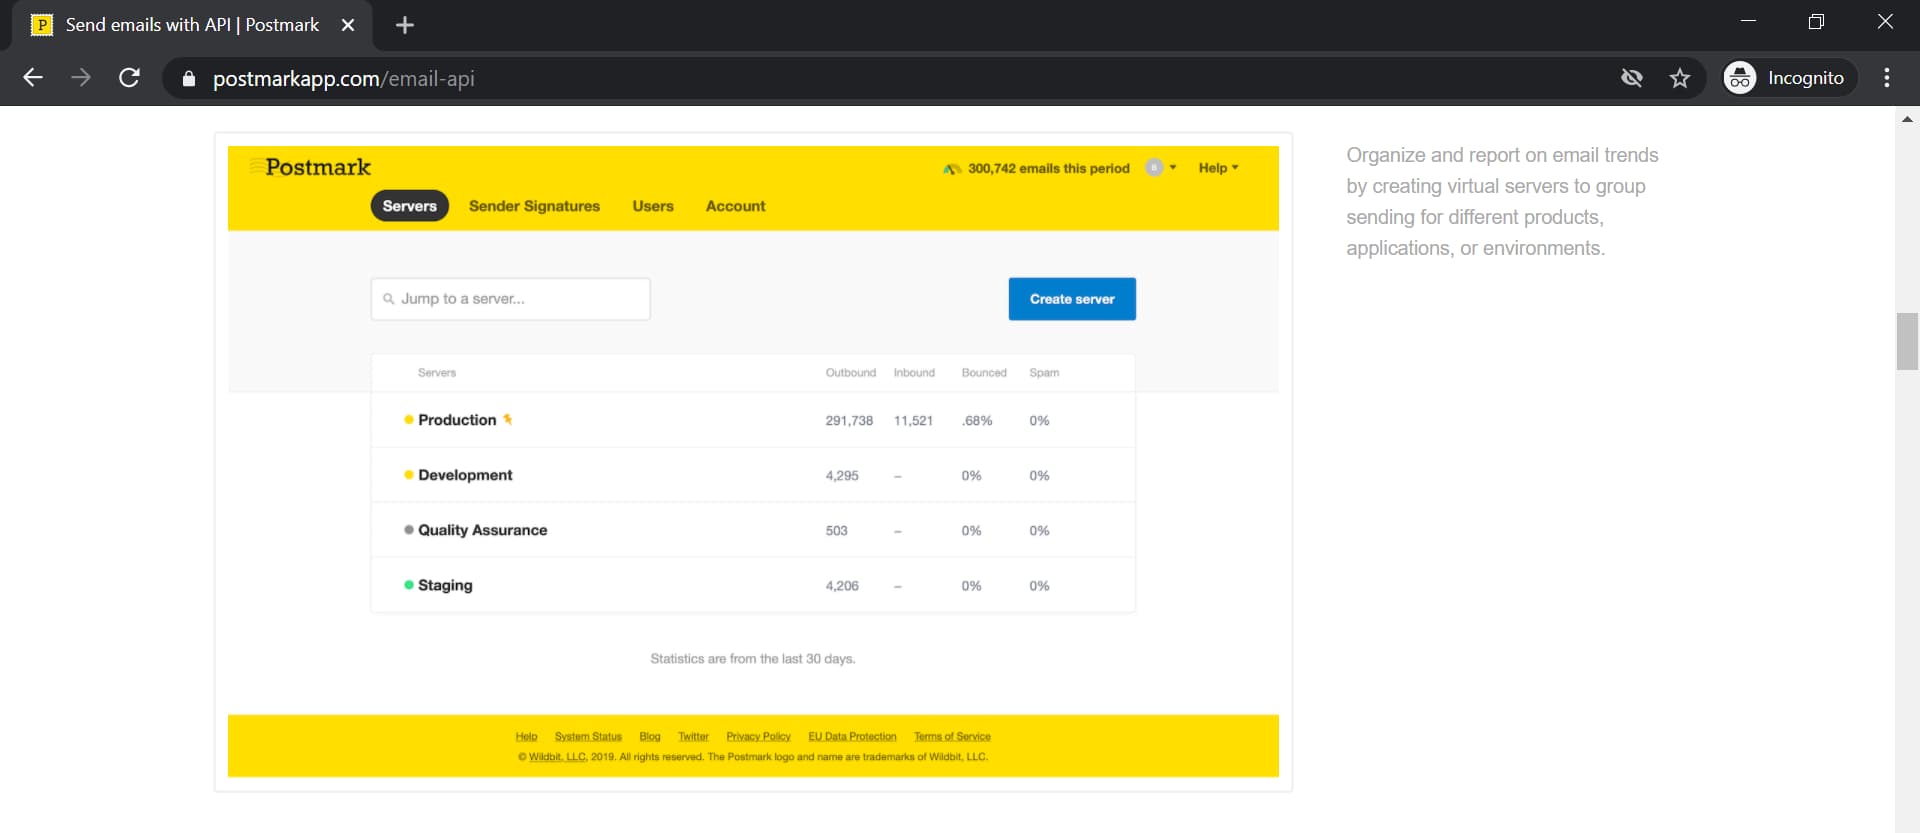Click the Inbound column header
The width and height of the screenshot is (1920, 833).
coord(914,373)
